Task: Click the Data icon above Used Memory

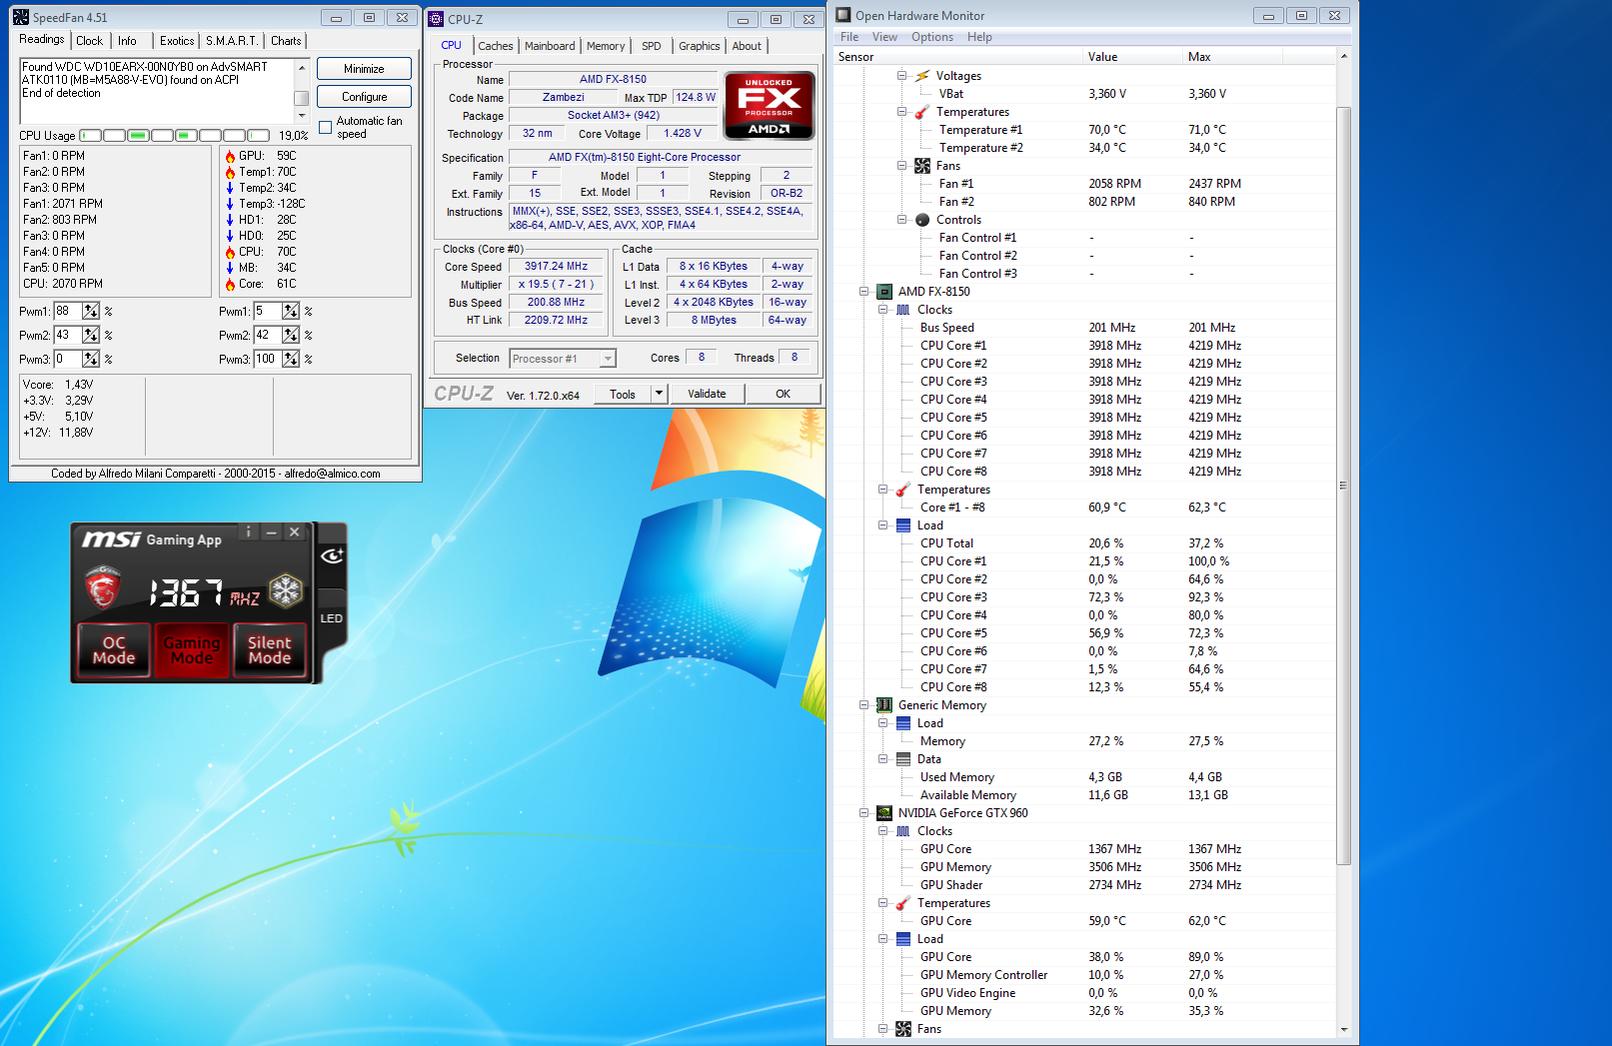Action: 903,760
